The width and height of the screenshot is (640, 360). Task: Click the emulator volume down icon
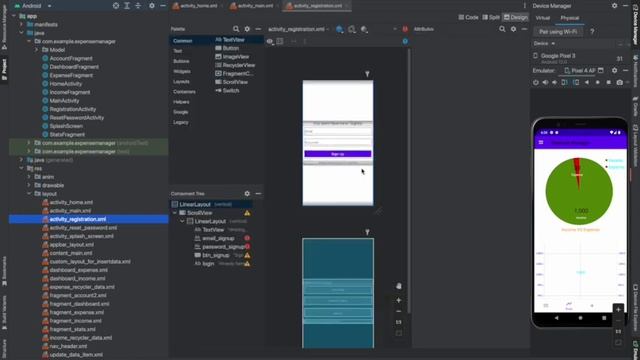coord(555,82)
